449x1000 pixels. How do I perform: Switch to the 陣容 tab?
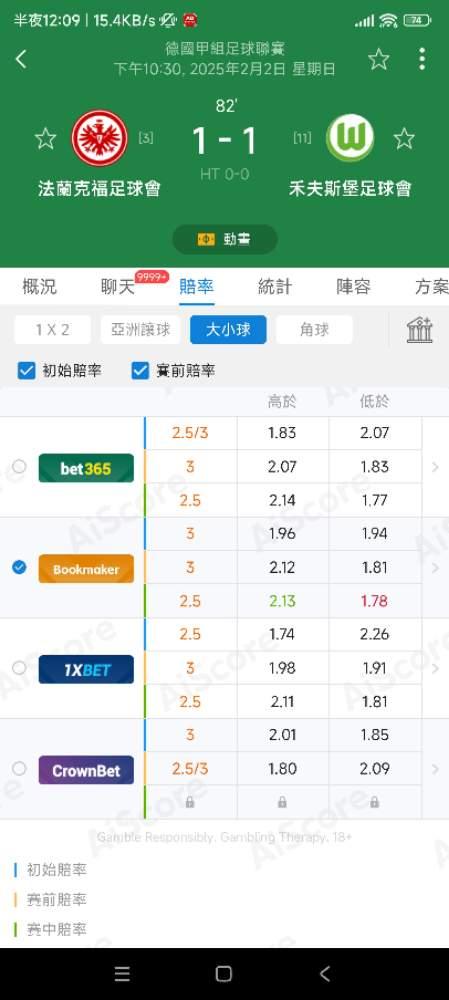(353, 287)
